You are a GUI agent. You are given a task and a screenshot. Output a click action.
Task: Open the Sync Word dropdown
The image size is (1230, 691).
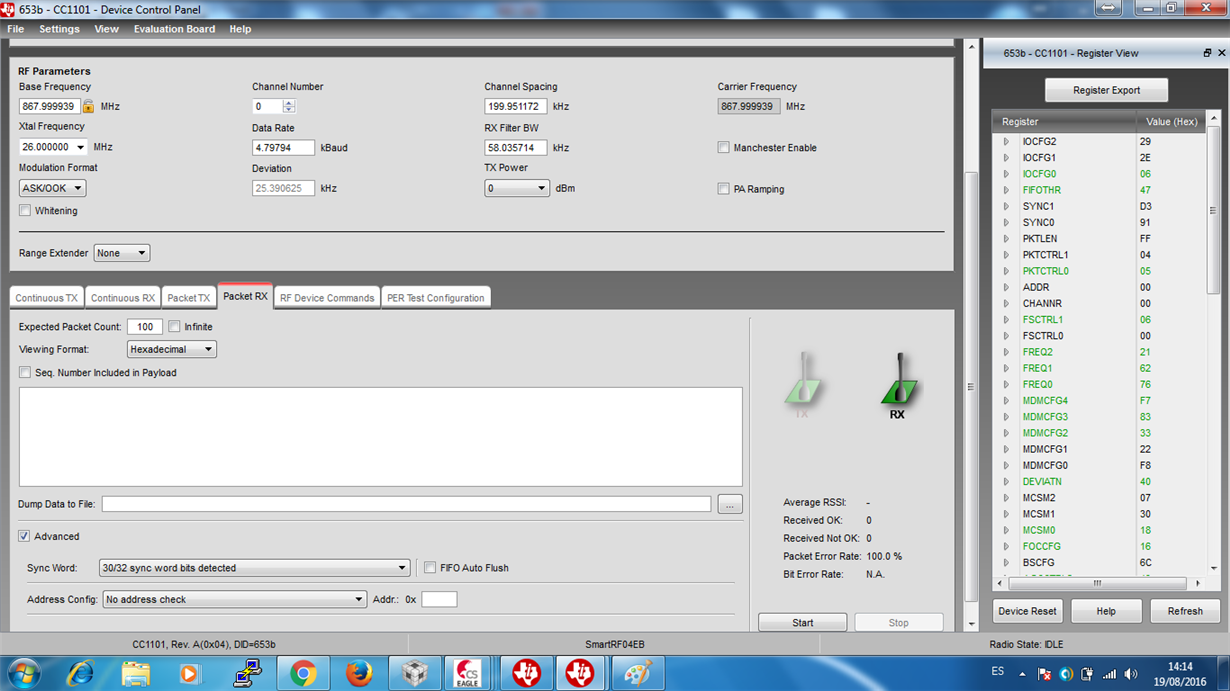(254, 568)
